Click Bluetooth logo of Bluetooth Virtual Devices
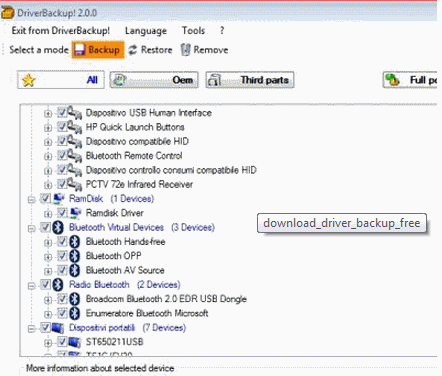Image resolution: width=442 pixels, height=376 pixels. point(58,227)
